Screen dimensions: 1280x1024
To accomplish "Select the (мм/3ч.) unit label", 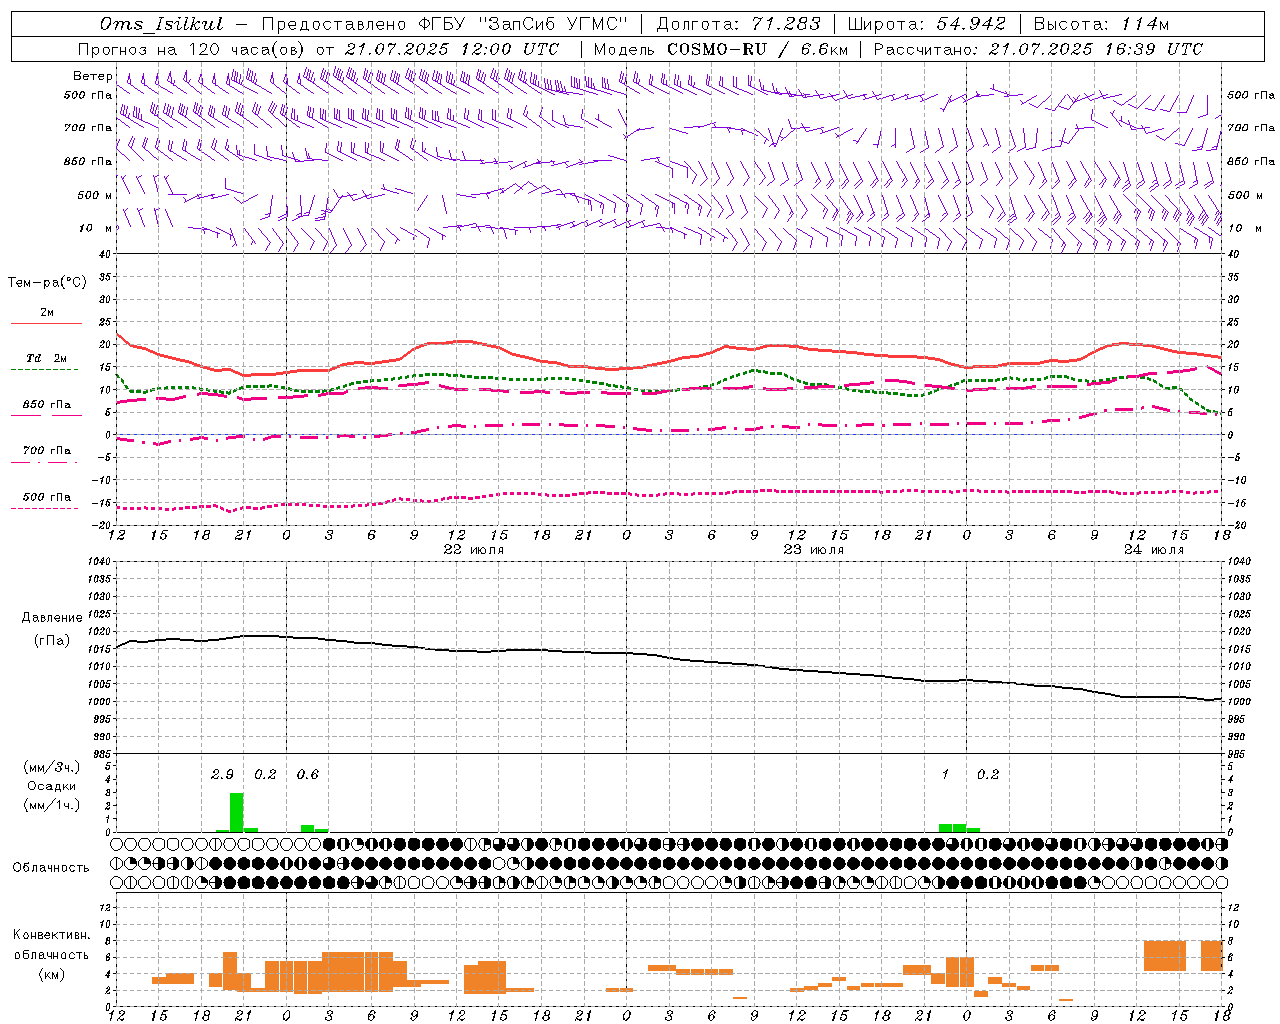I will 51,767.
